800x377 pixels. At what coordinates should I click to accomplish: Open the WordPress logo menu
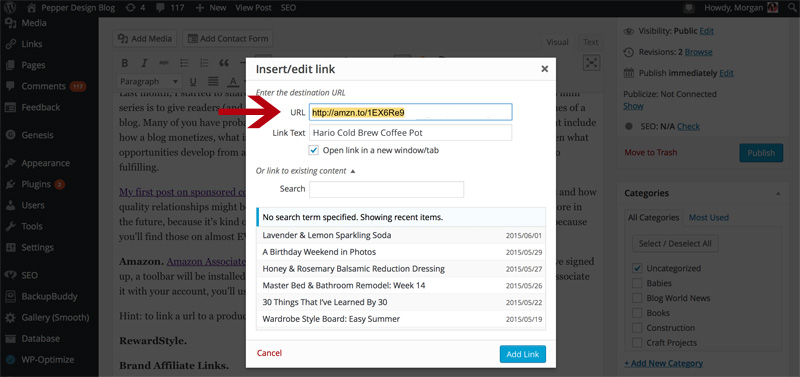(11, 8)
